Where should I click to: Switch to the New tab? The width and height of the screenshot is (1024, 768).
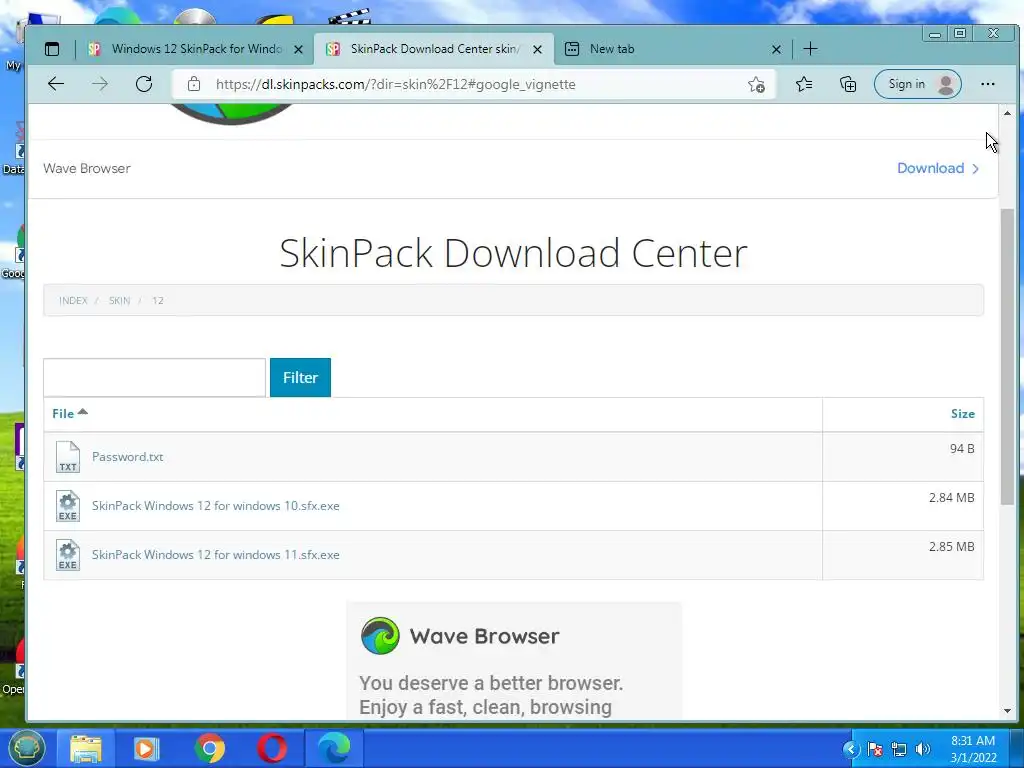click(671, 49)
